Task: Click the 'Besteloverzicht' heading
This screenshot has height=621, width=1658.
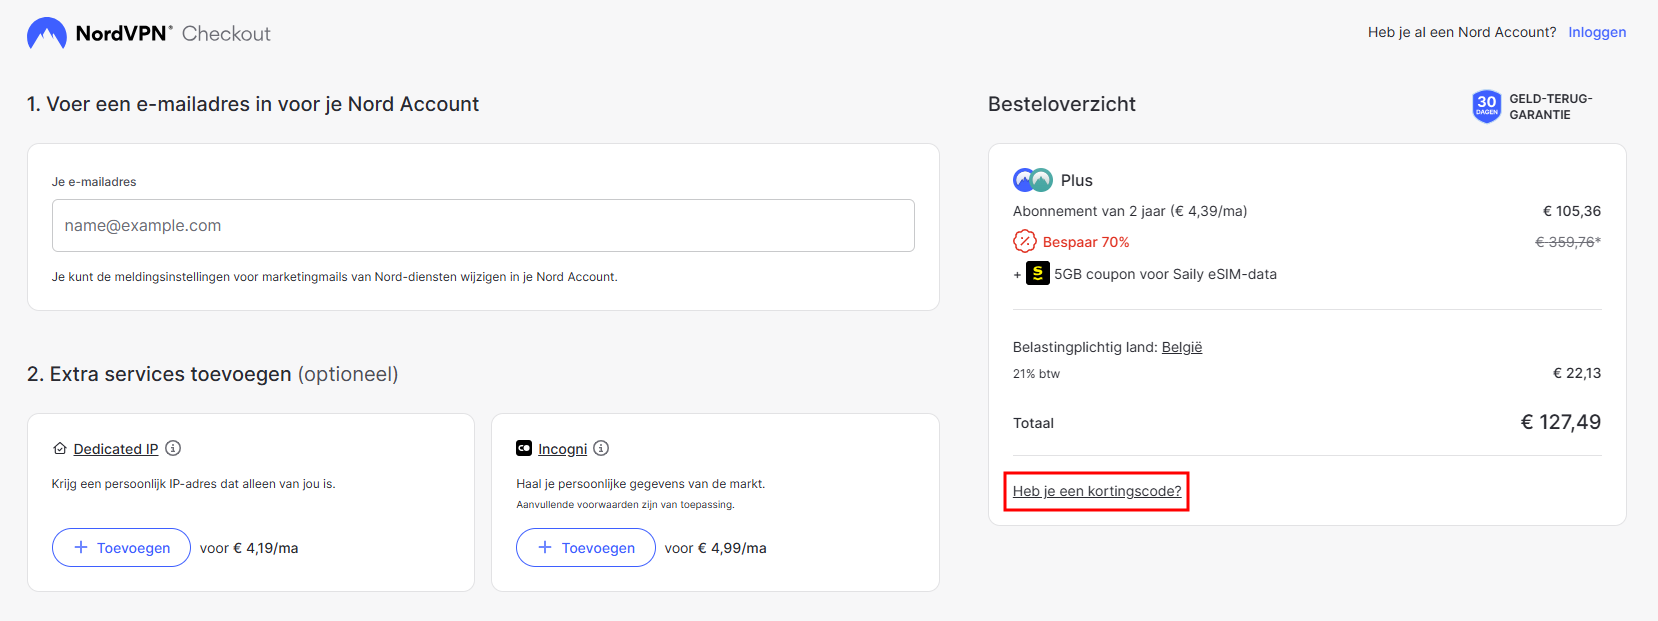Action: click(1062, 104)
